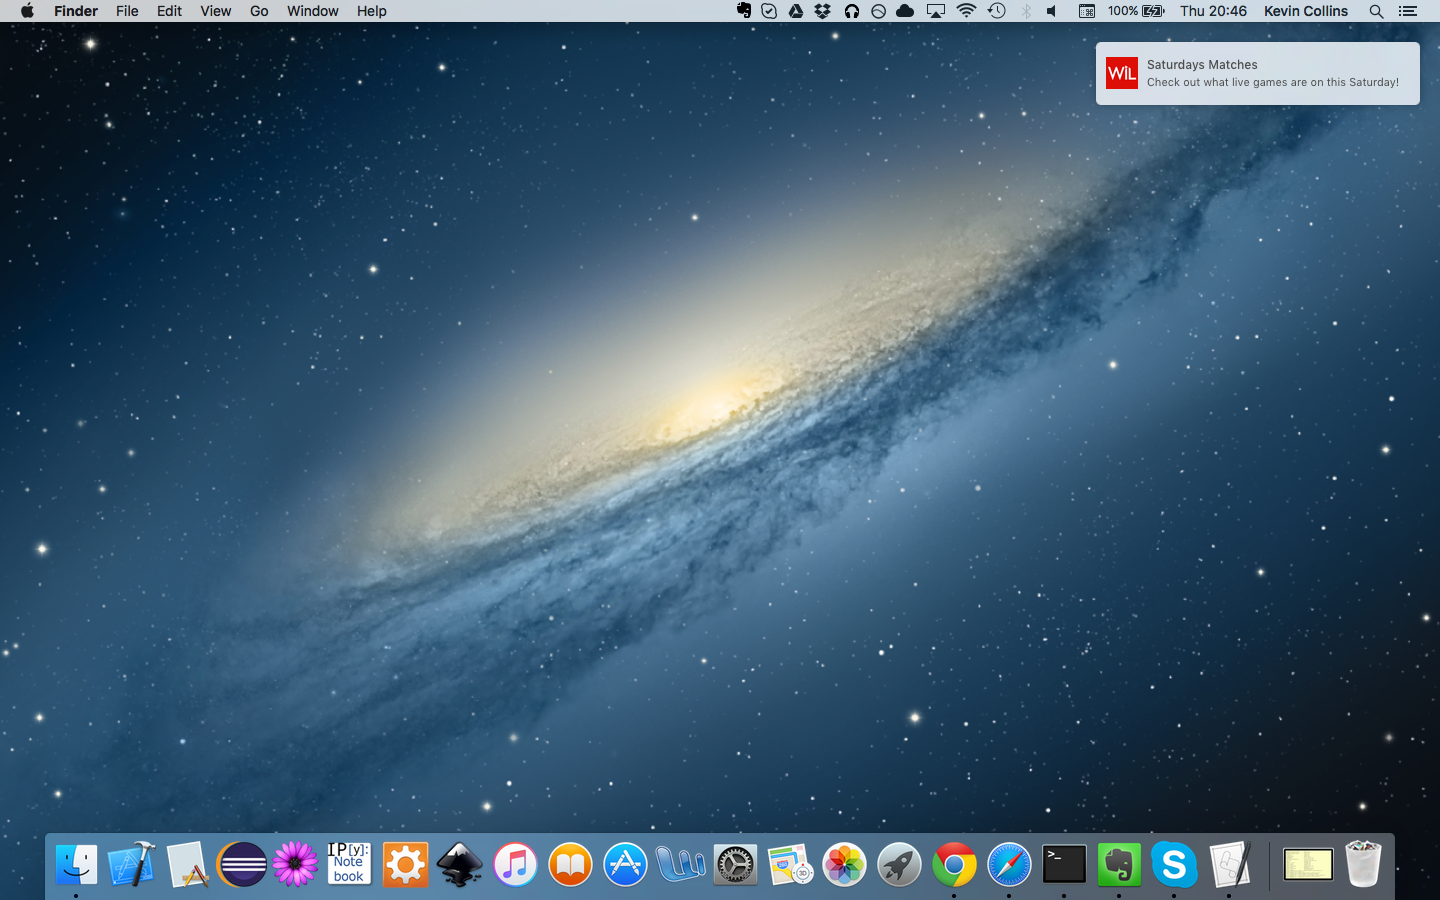The height and width of the screenshot is (900, 1440).
Task: Expand the Kevin Collins user menu
Action: pos(1305,11)
